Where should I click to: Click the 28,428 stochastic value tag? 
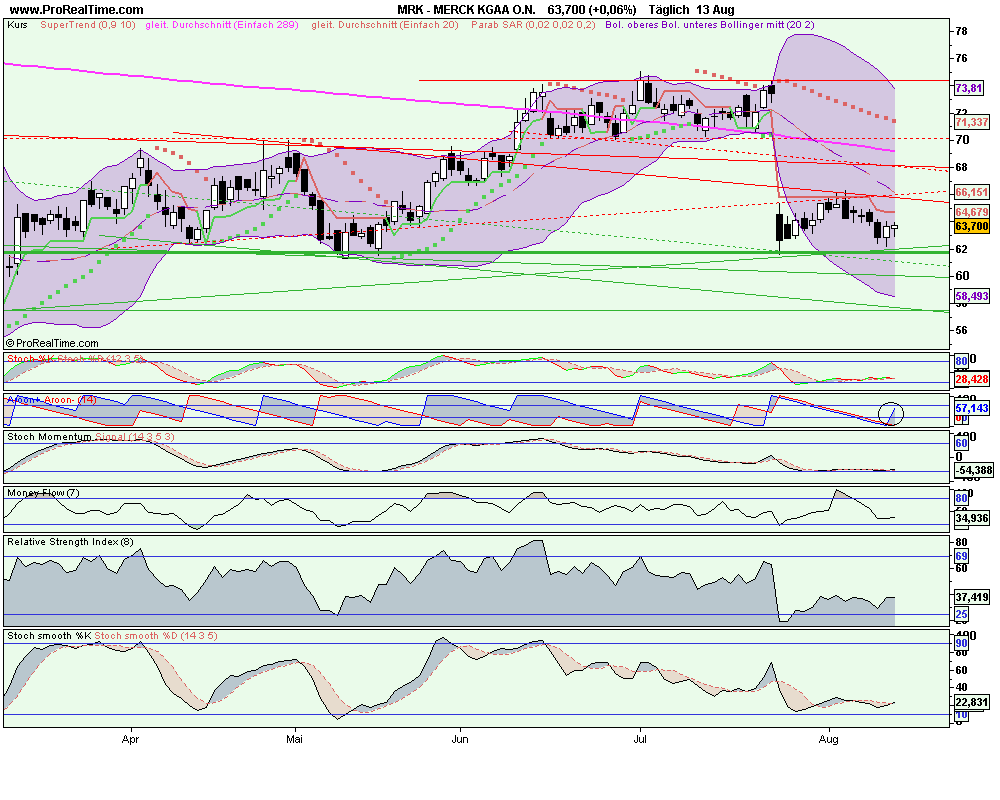[x=972, y=379]
